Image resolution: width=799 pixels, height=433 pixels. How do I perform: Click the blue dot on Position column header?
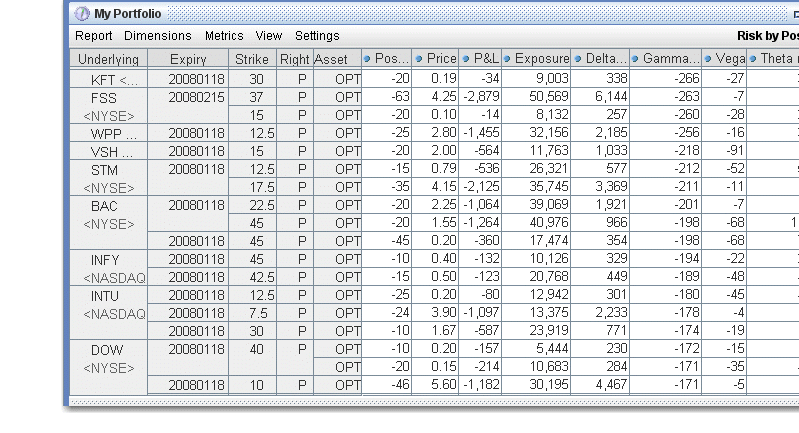pos(367,59)
